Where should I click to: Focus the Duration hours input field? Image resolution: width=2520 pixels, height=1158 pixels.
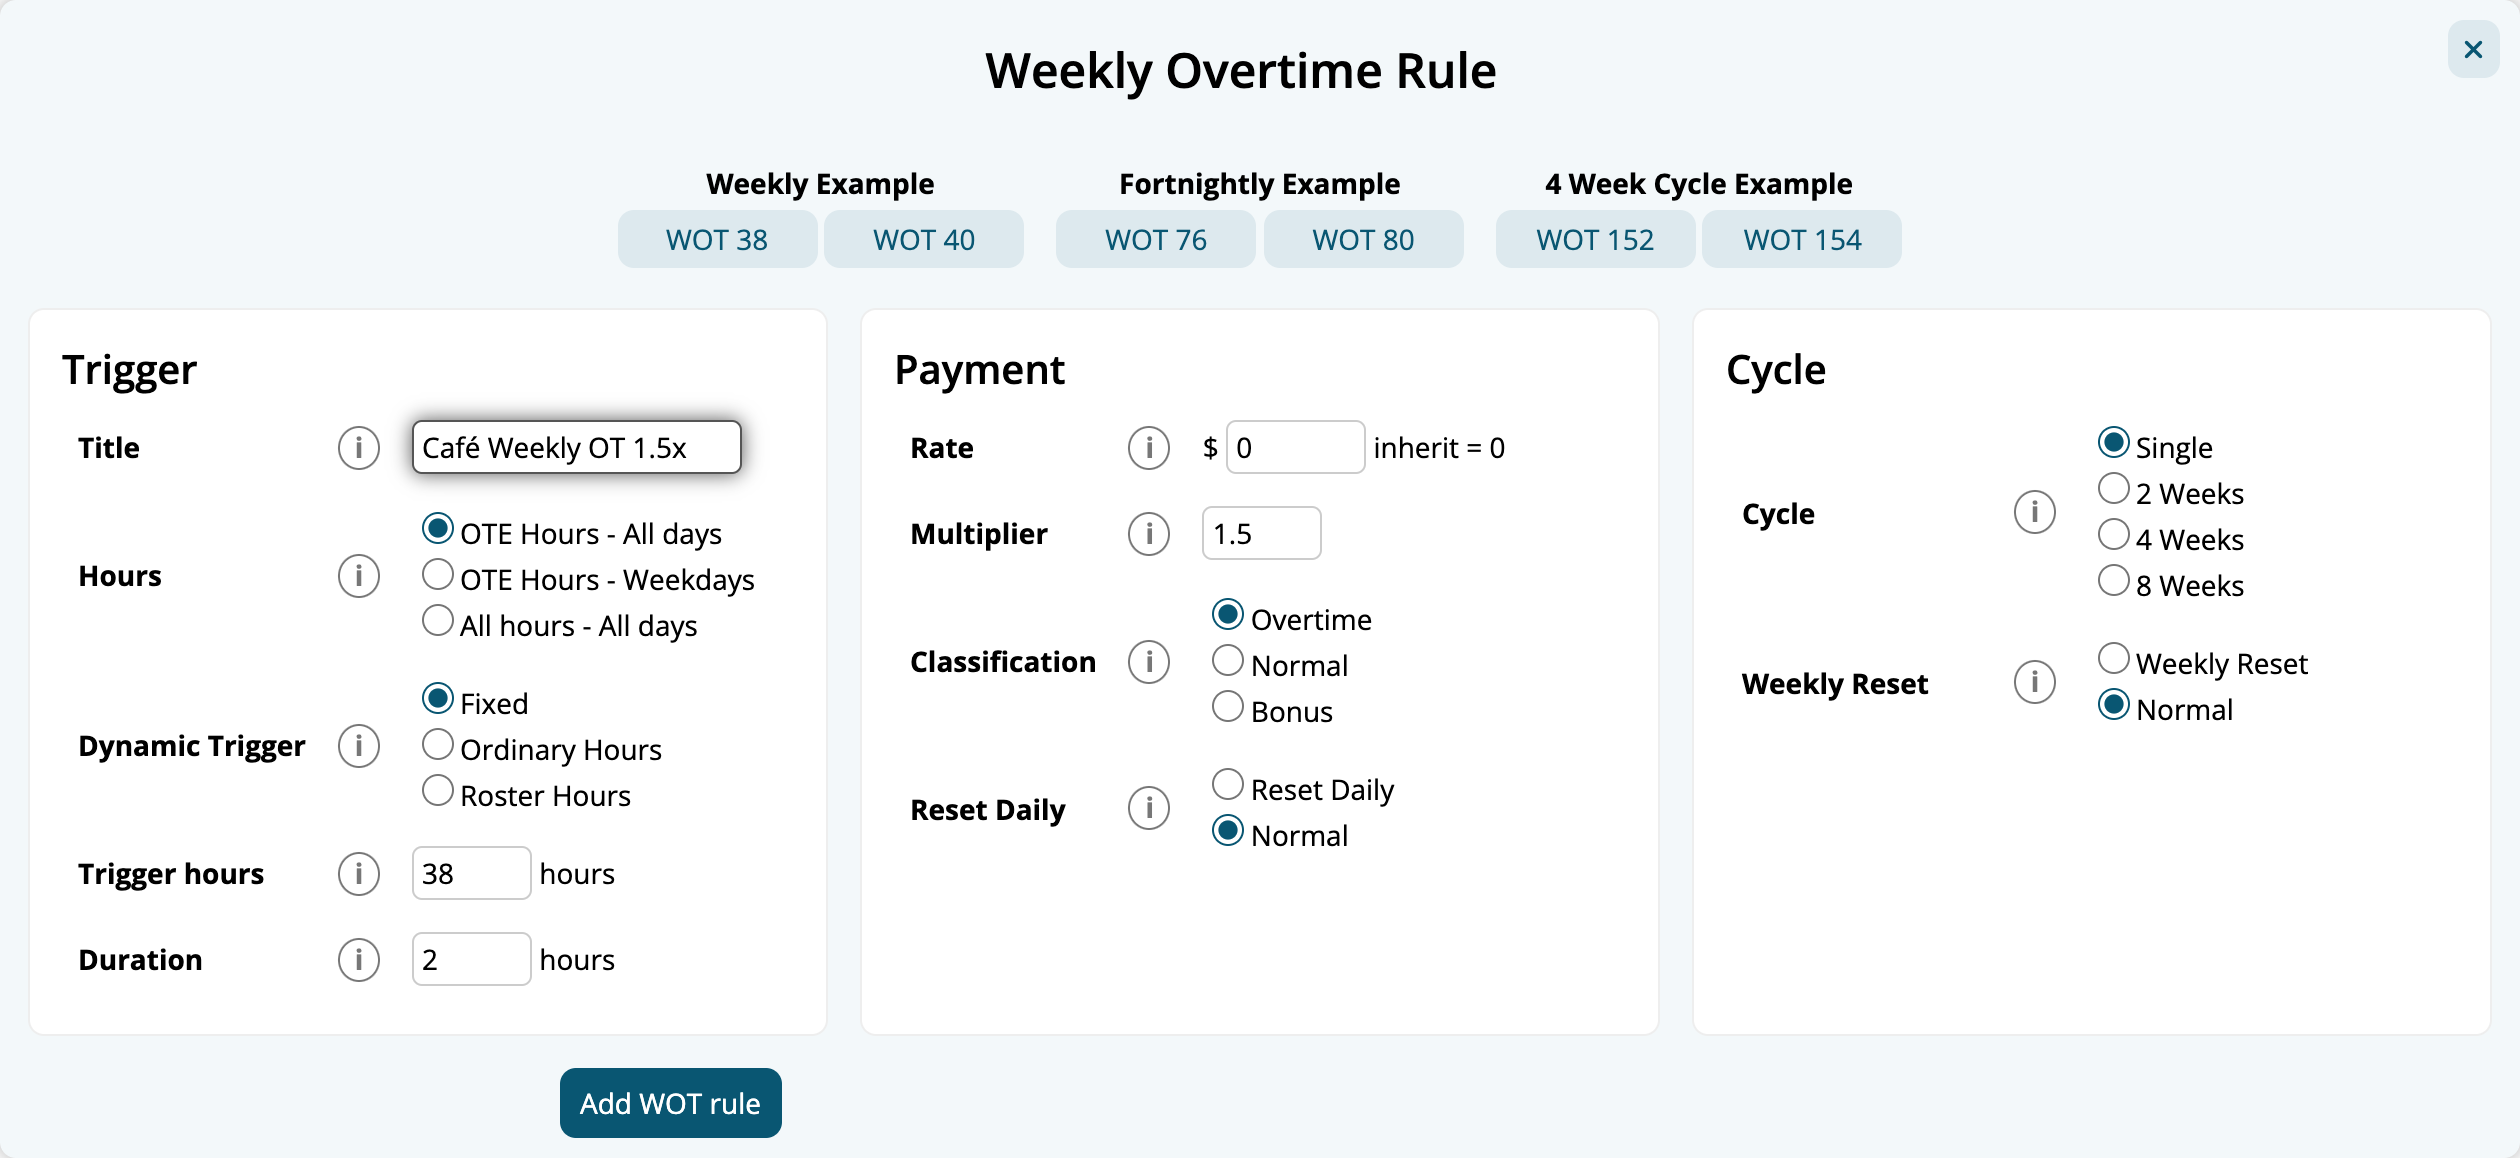(x=471, y=959)
